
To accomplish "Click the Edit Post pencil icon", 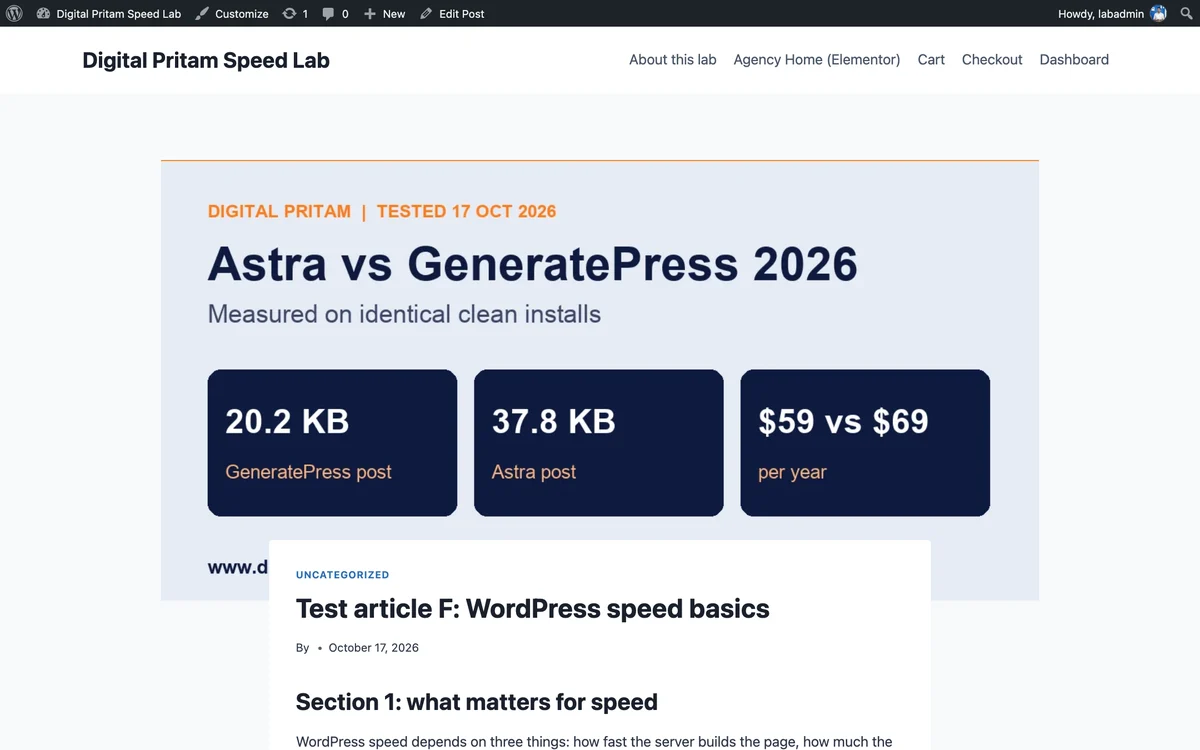I will [x=426, y=14].
